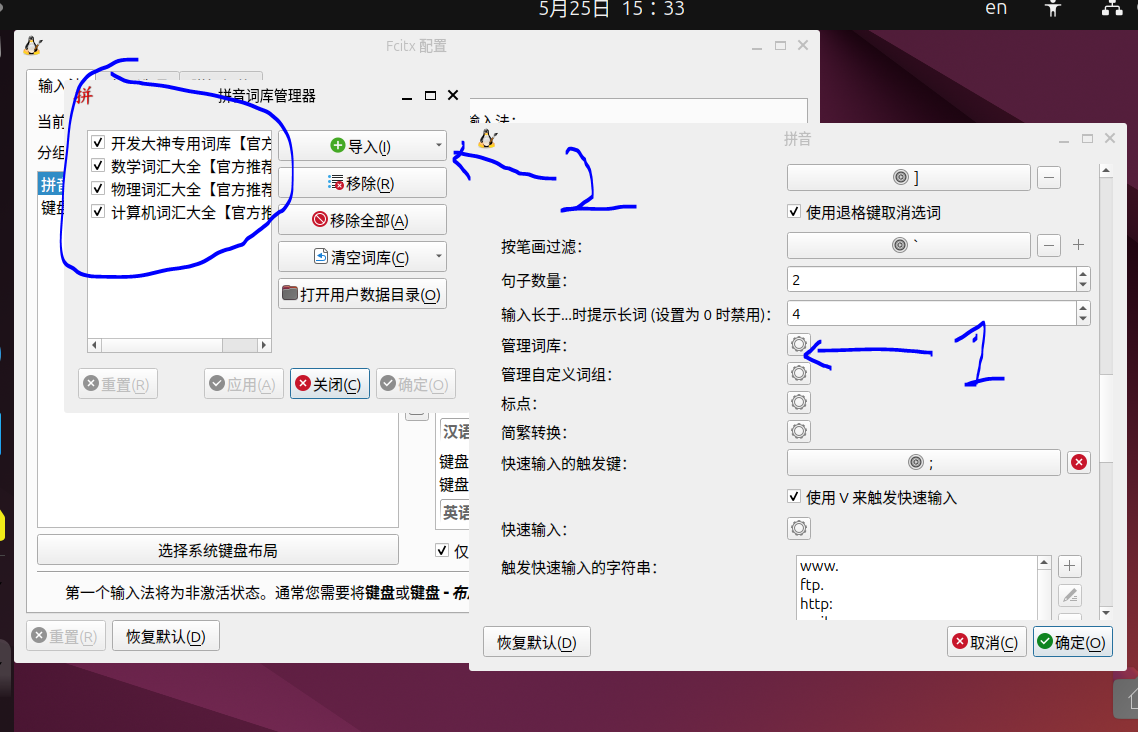
Task: Click the minus button next to ] key
Action: tap(1049, 178)
